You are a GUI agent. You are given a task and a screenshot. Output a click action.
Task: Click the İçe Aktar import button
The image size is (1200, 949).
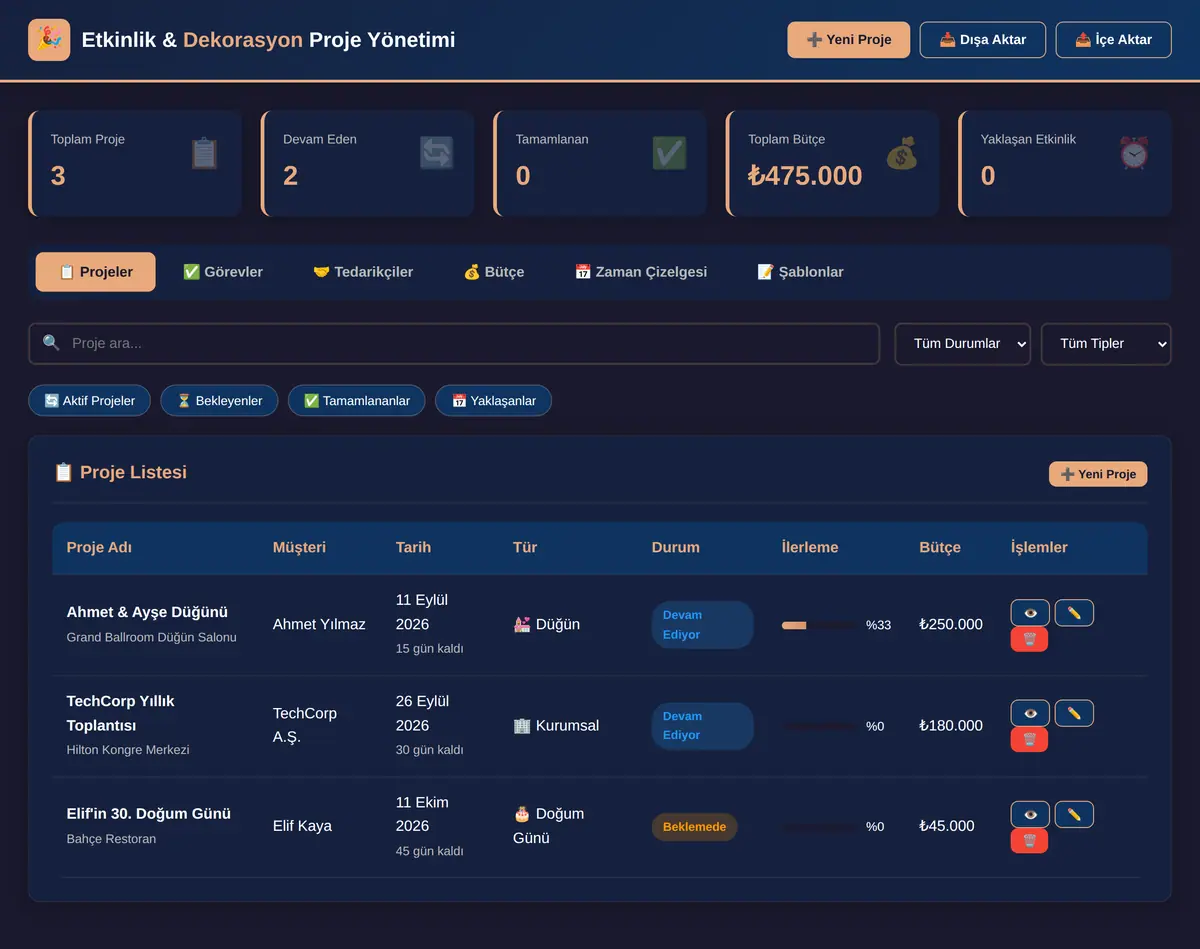[x=1114, y=40]
